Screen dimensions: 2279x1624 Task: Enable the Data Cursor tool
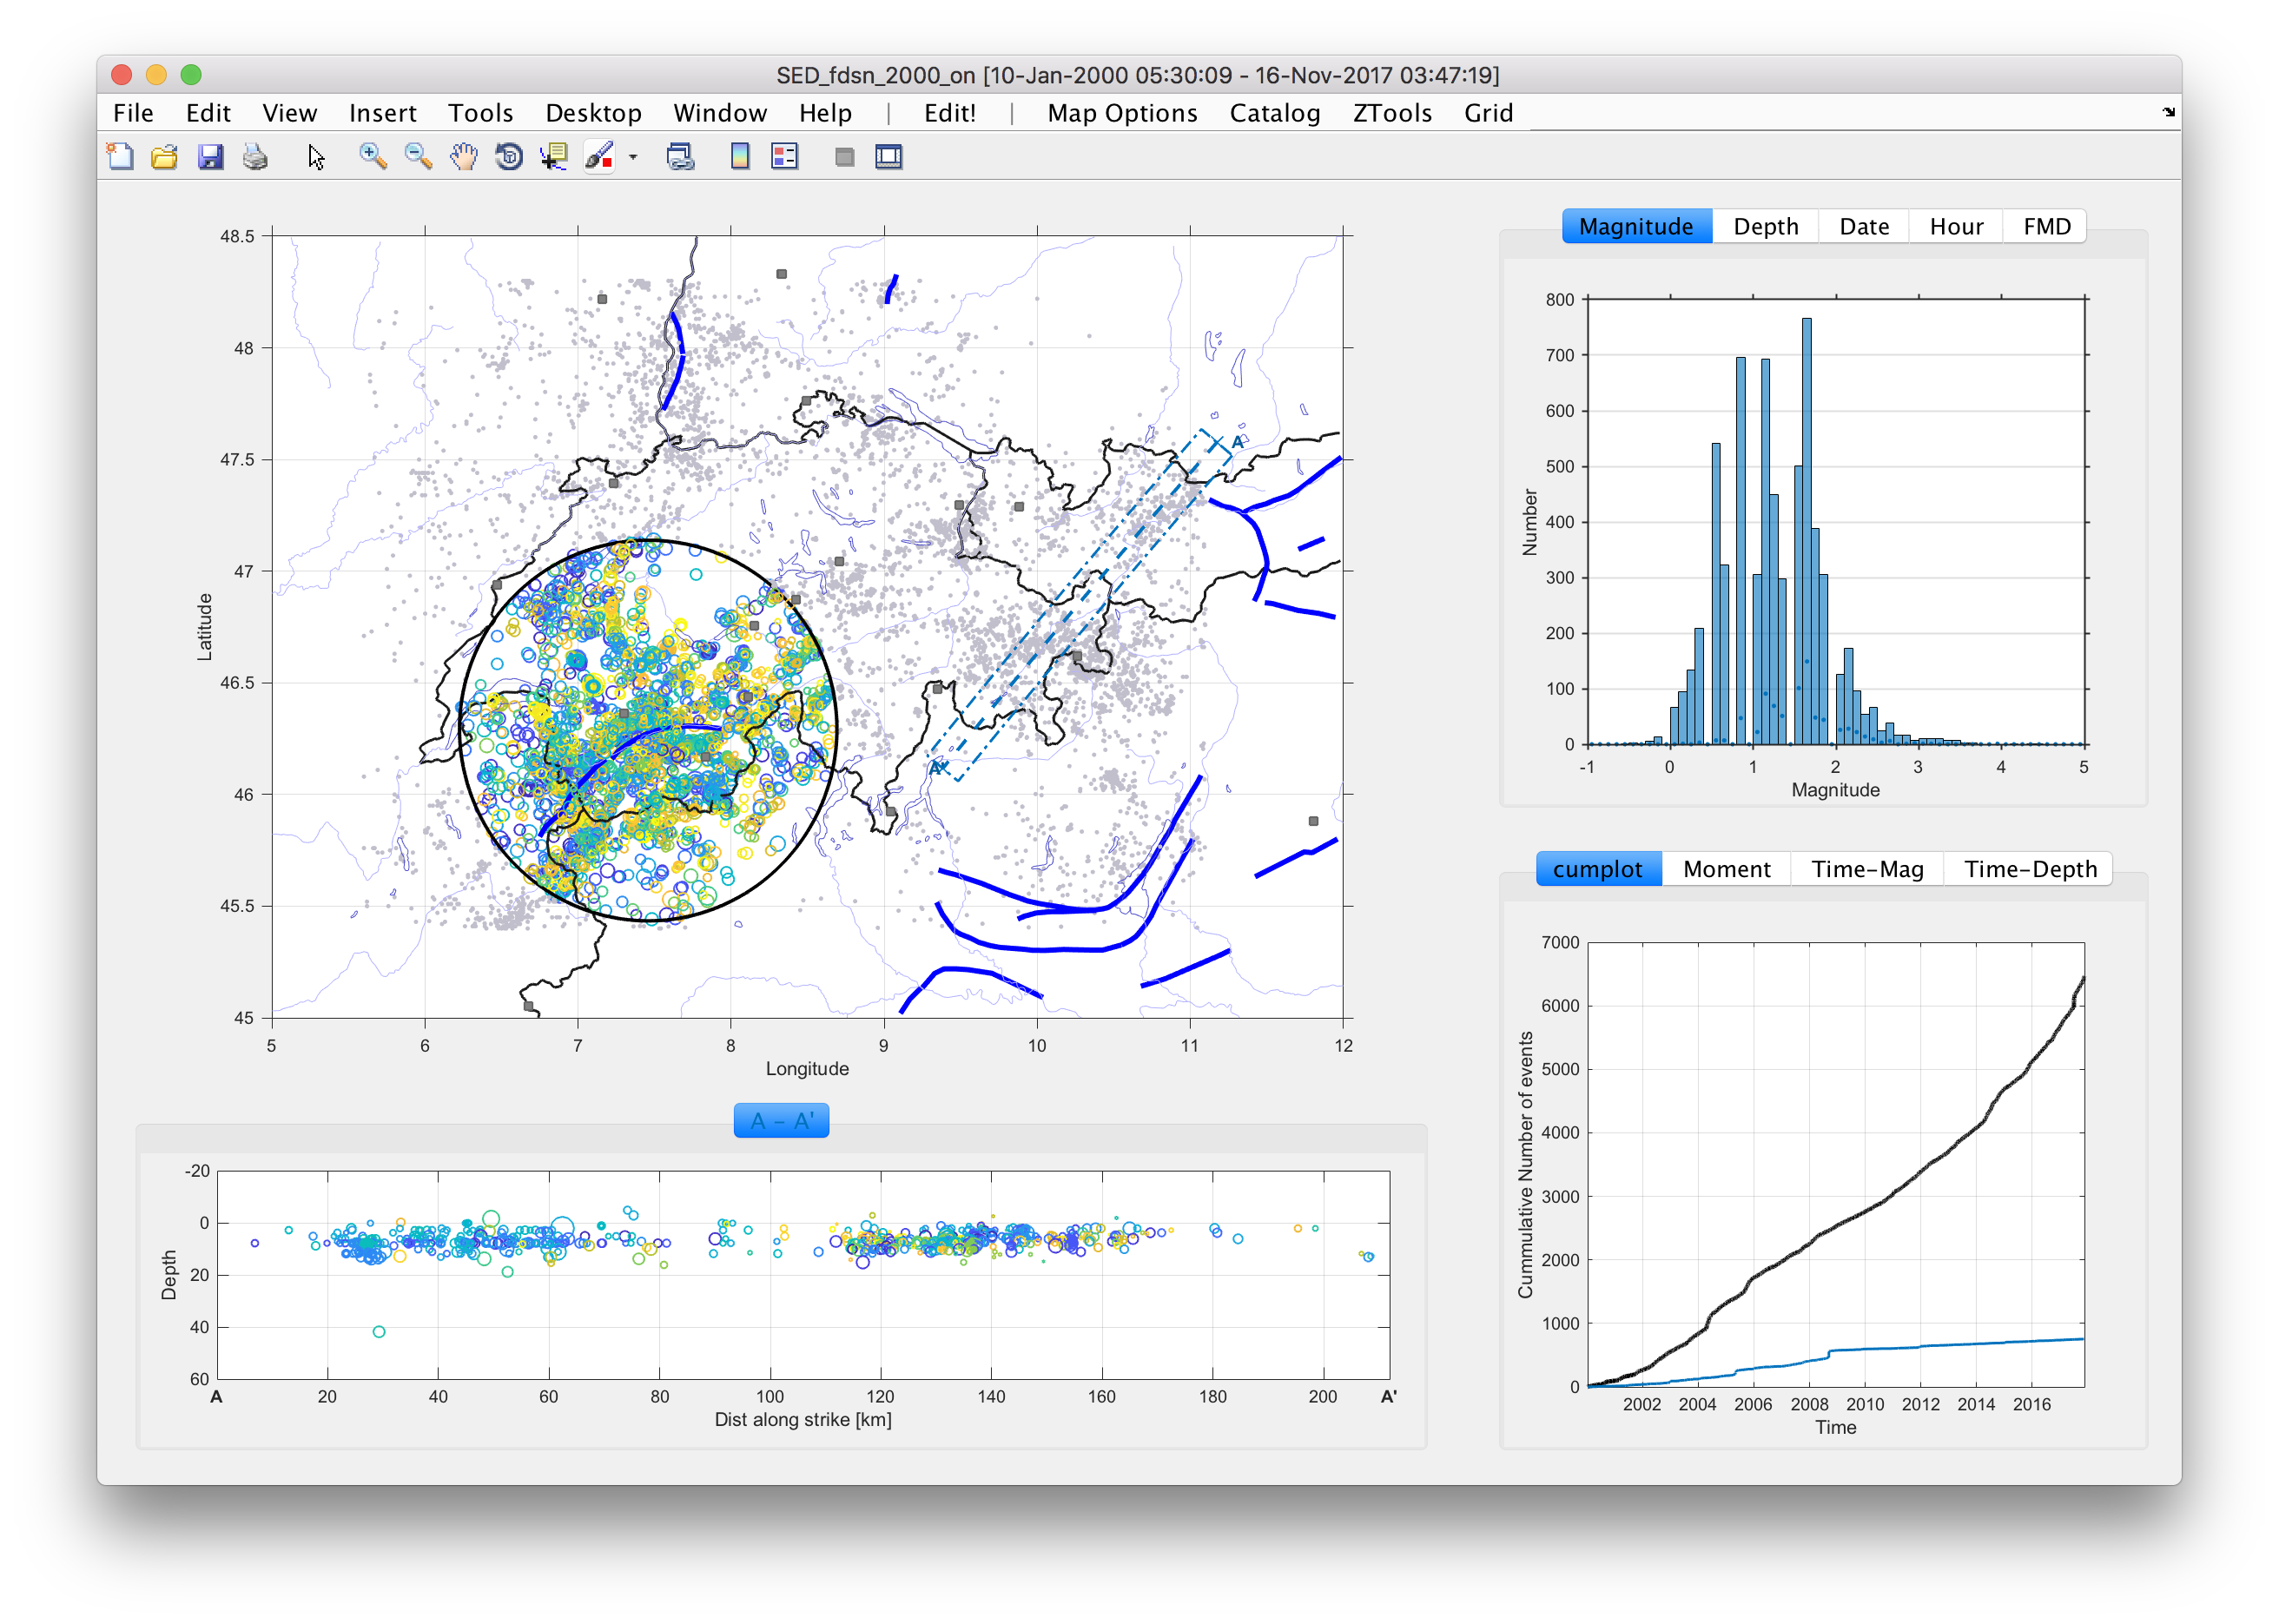click(x=554, y=156)
